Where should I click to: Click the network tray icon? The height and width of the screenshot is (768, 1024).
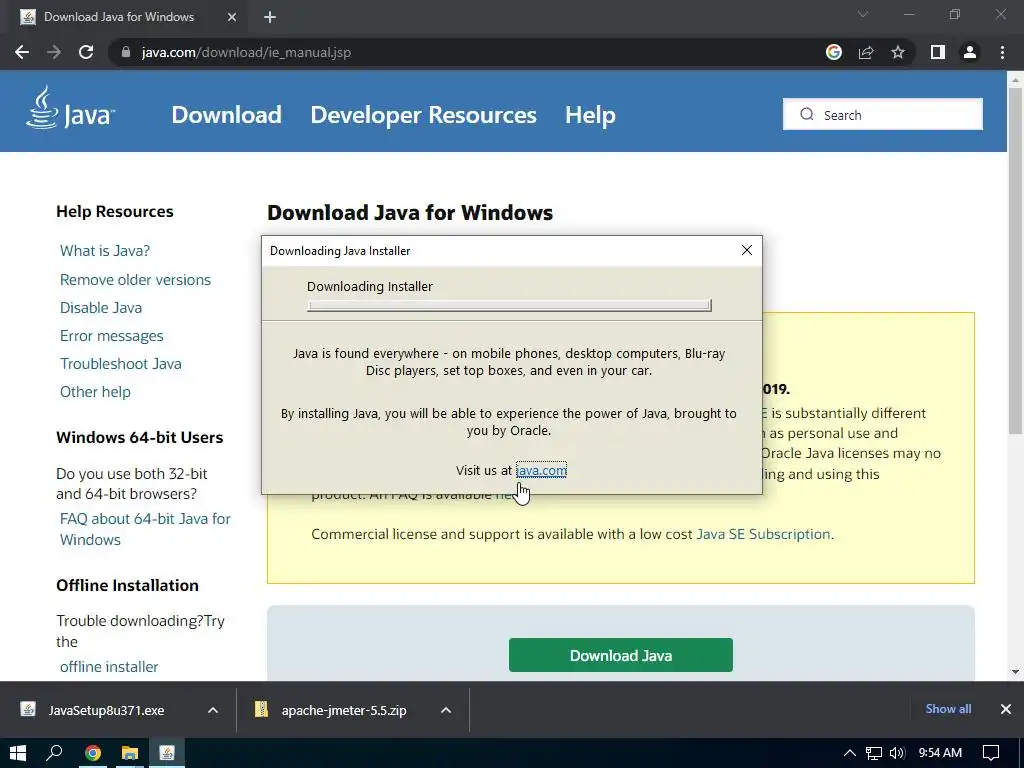tap(874, 753)
